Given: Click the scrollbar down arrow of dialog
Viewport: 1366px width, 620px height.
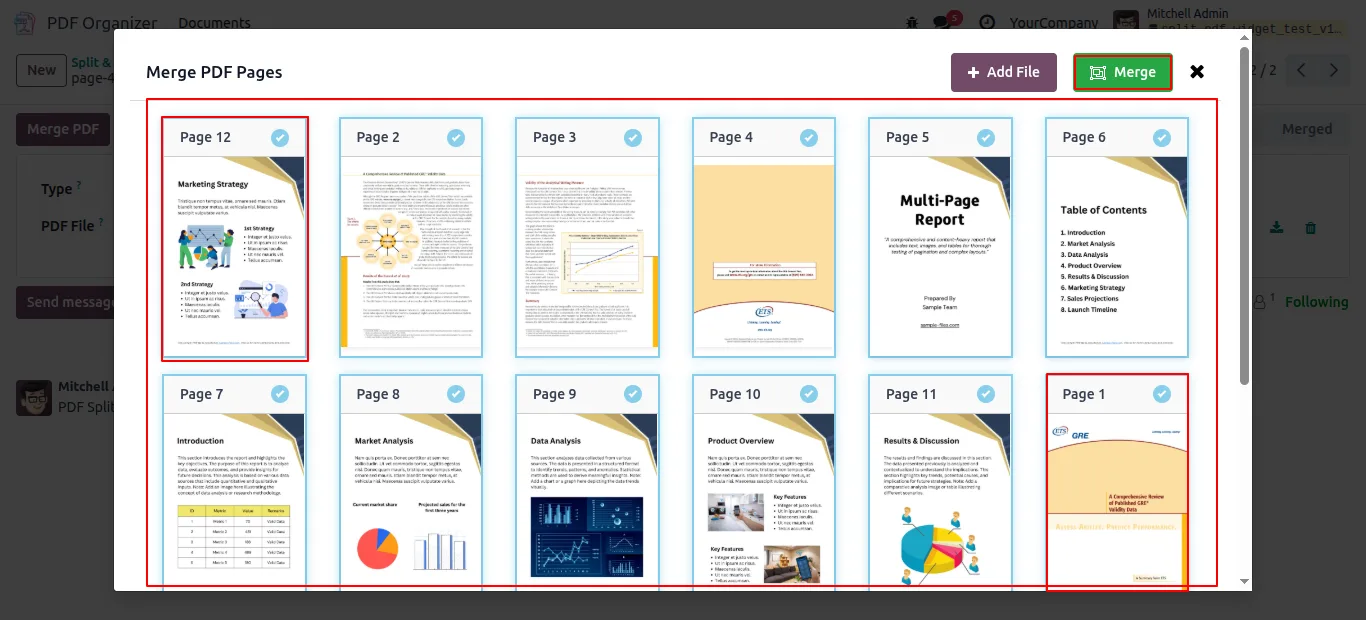Looking at the screenshot, I should coord(1244,581).
